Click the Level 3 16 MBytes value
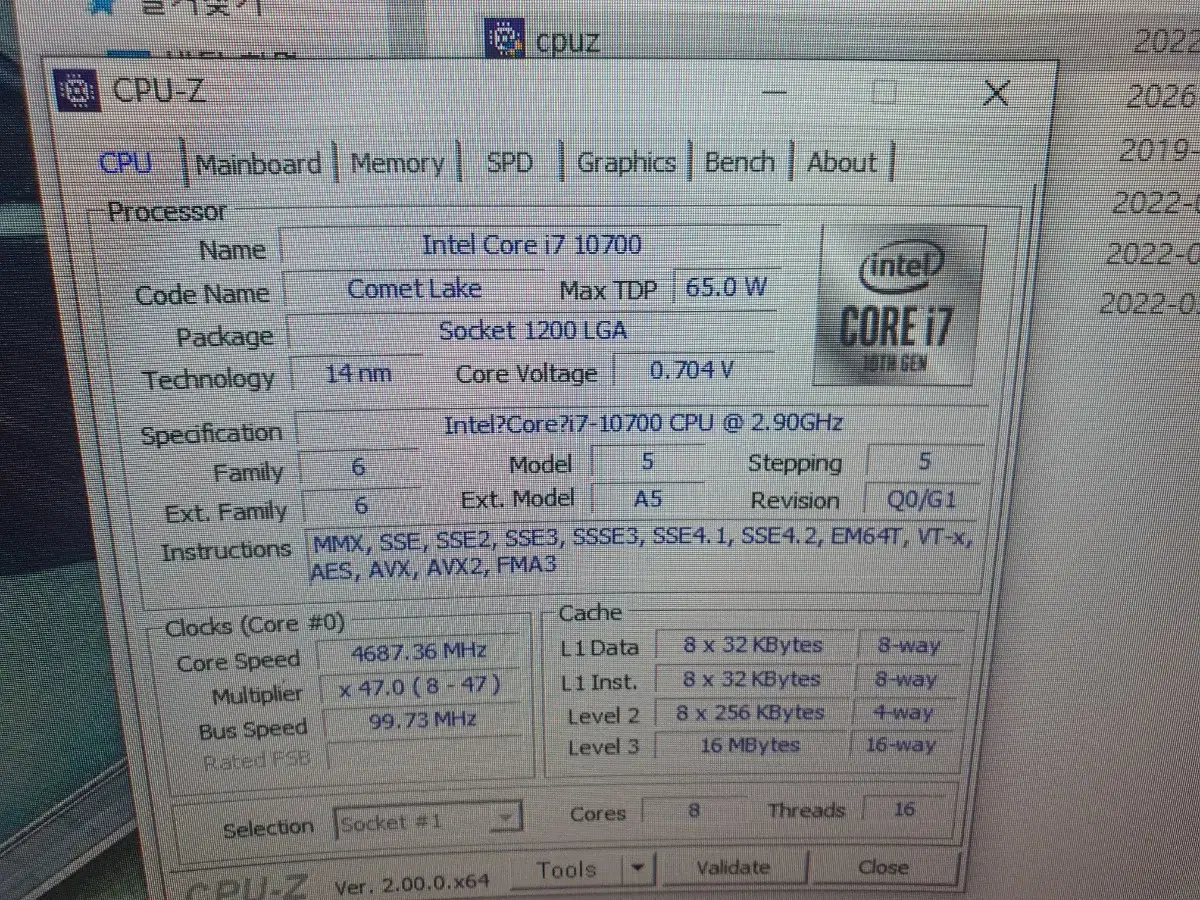Viewport: 1200px width, 900px height. point(750,746)
